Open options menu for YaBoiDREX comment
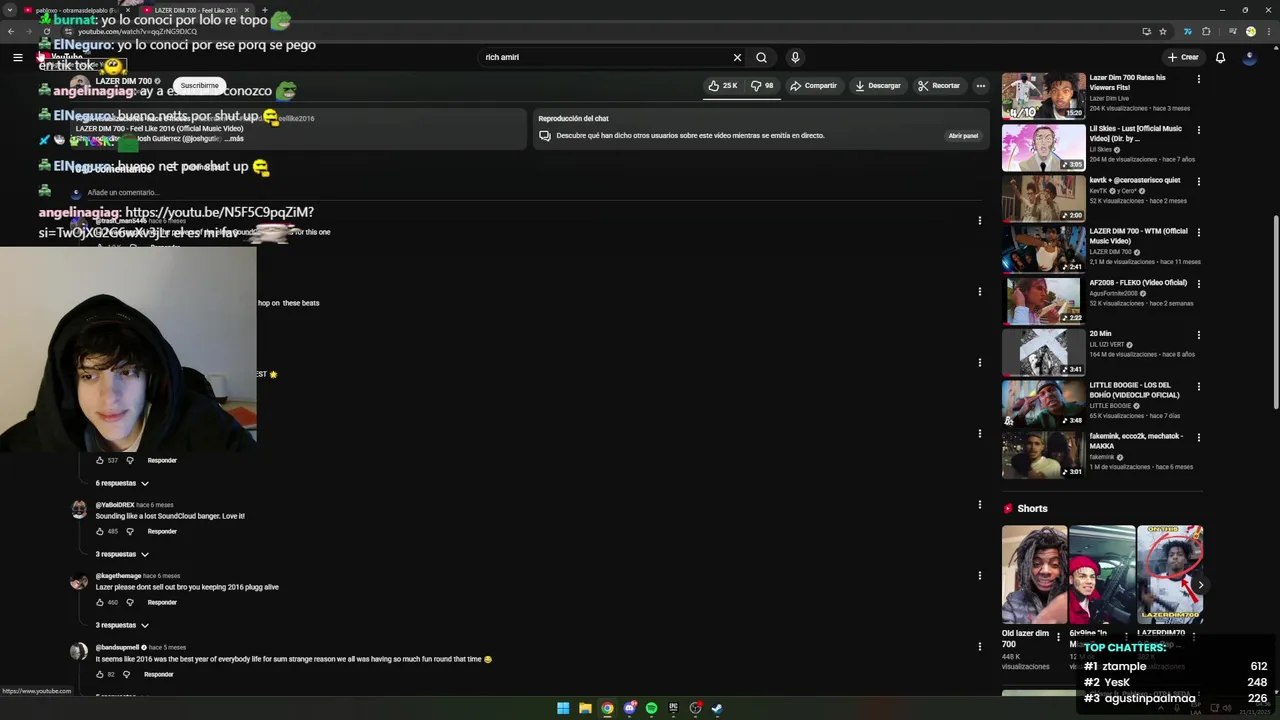1280x720 pixels. click(979, 505)
